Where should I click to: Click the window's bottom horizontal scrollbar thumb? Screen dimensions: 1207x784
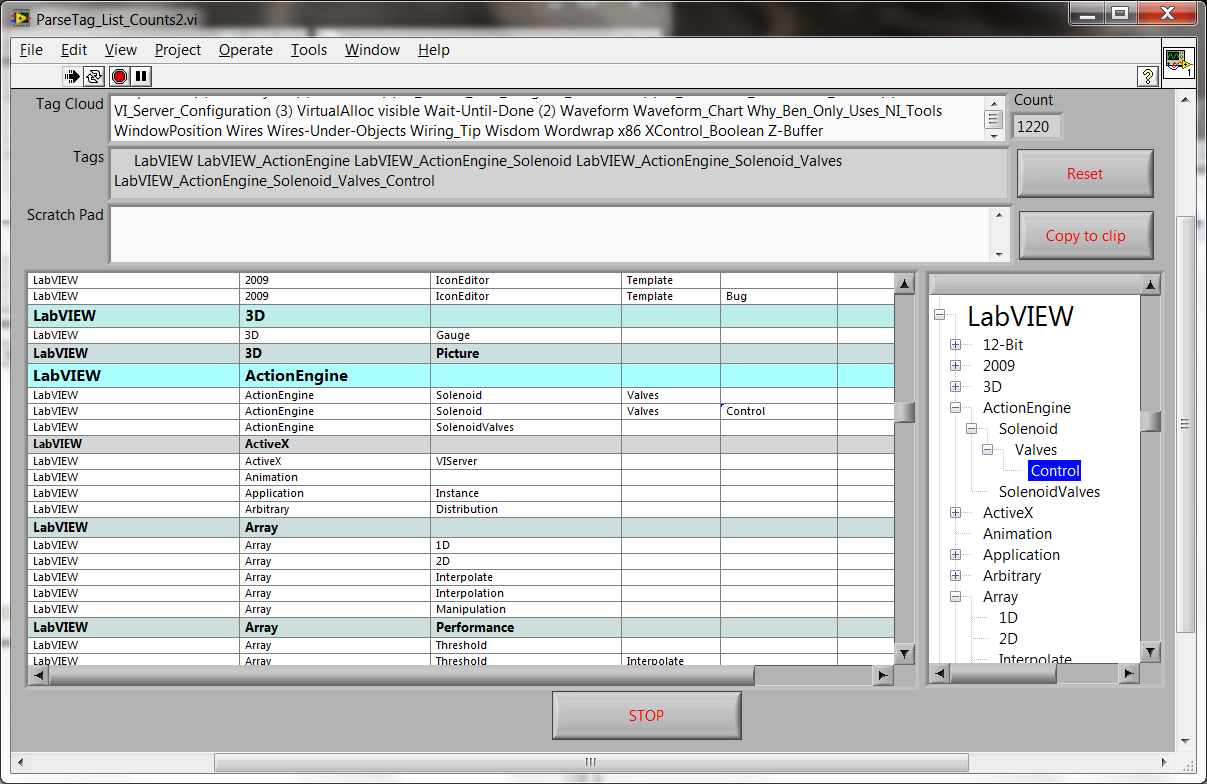[590, 762]
